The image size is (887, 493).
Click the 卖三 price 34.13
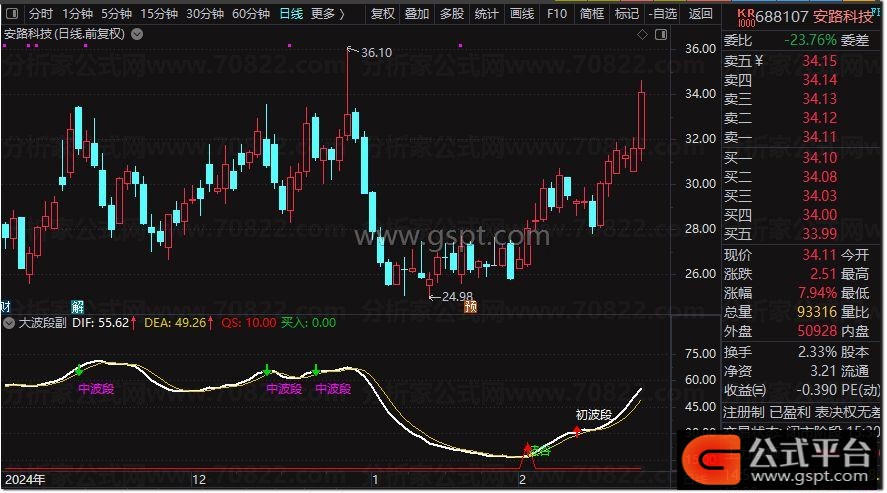820,99
